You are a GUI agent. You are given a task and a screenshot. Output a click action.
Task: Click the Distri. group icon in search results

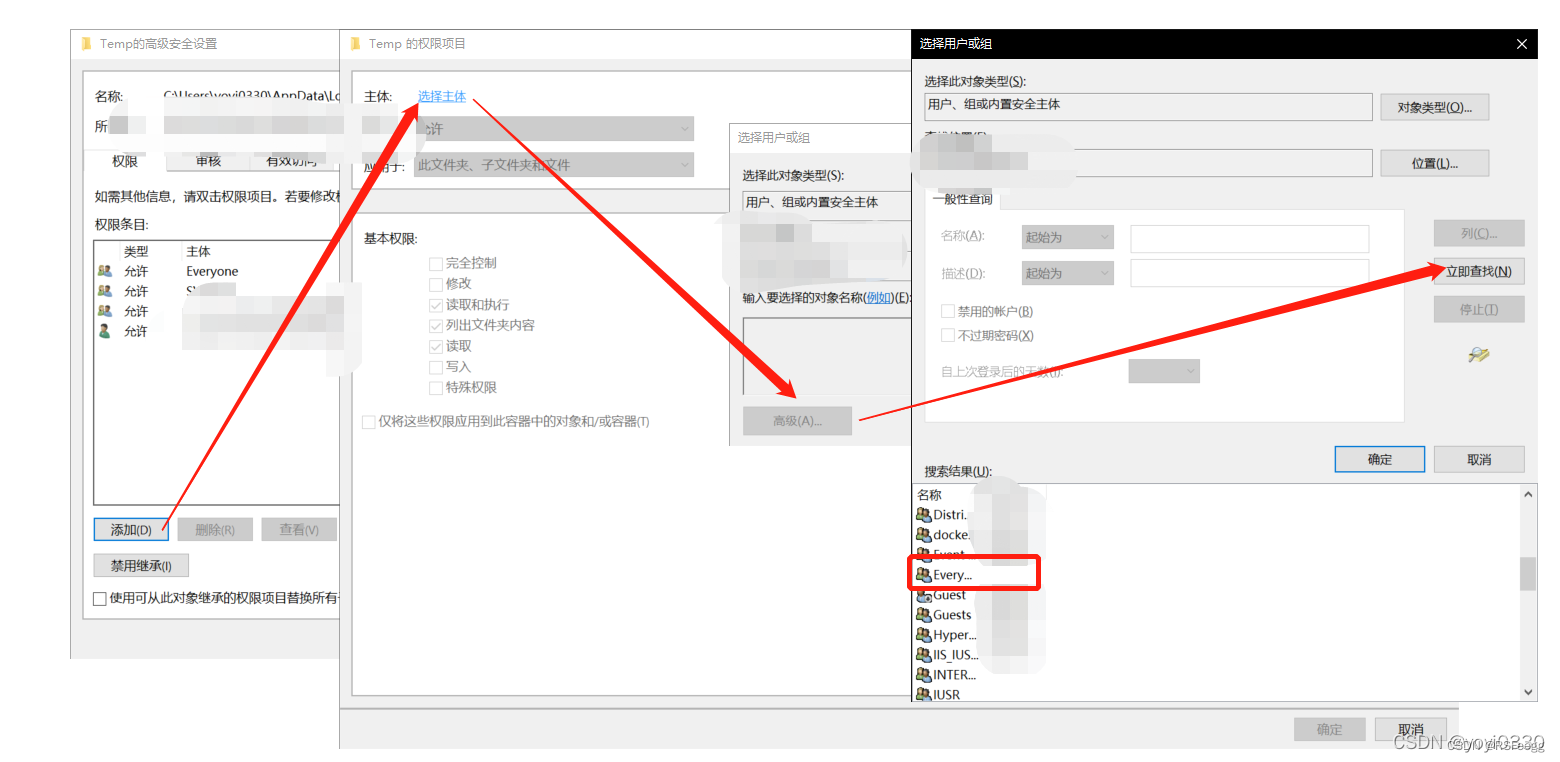point(923,514)
